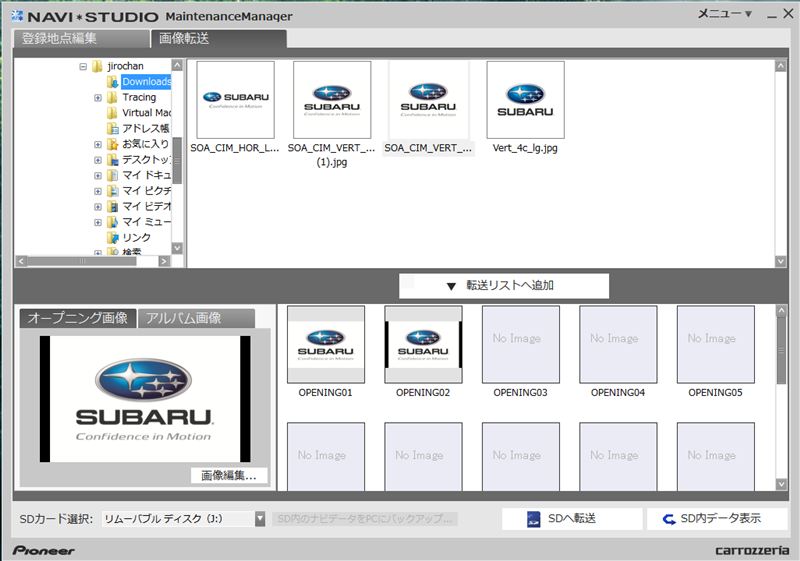Select the Vert_4c_lg.jpg thumbnail
Viewport: 800px width, 561px height.
(526, 100)
